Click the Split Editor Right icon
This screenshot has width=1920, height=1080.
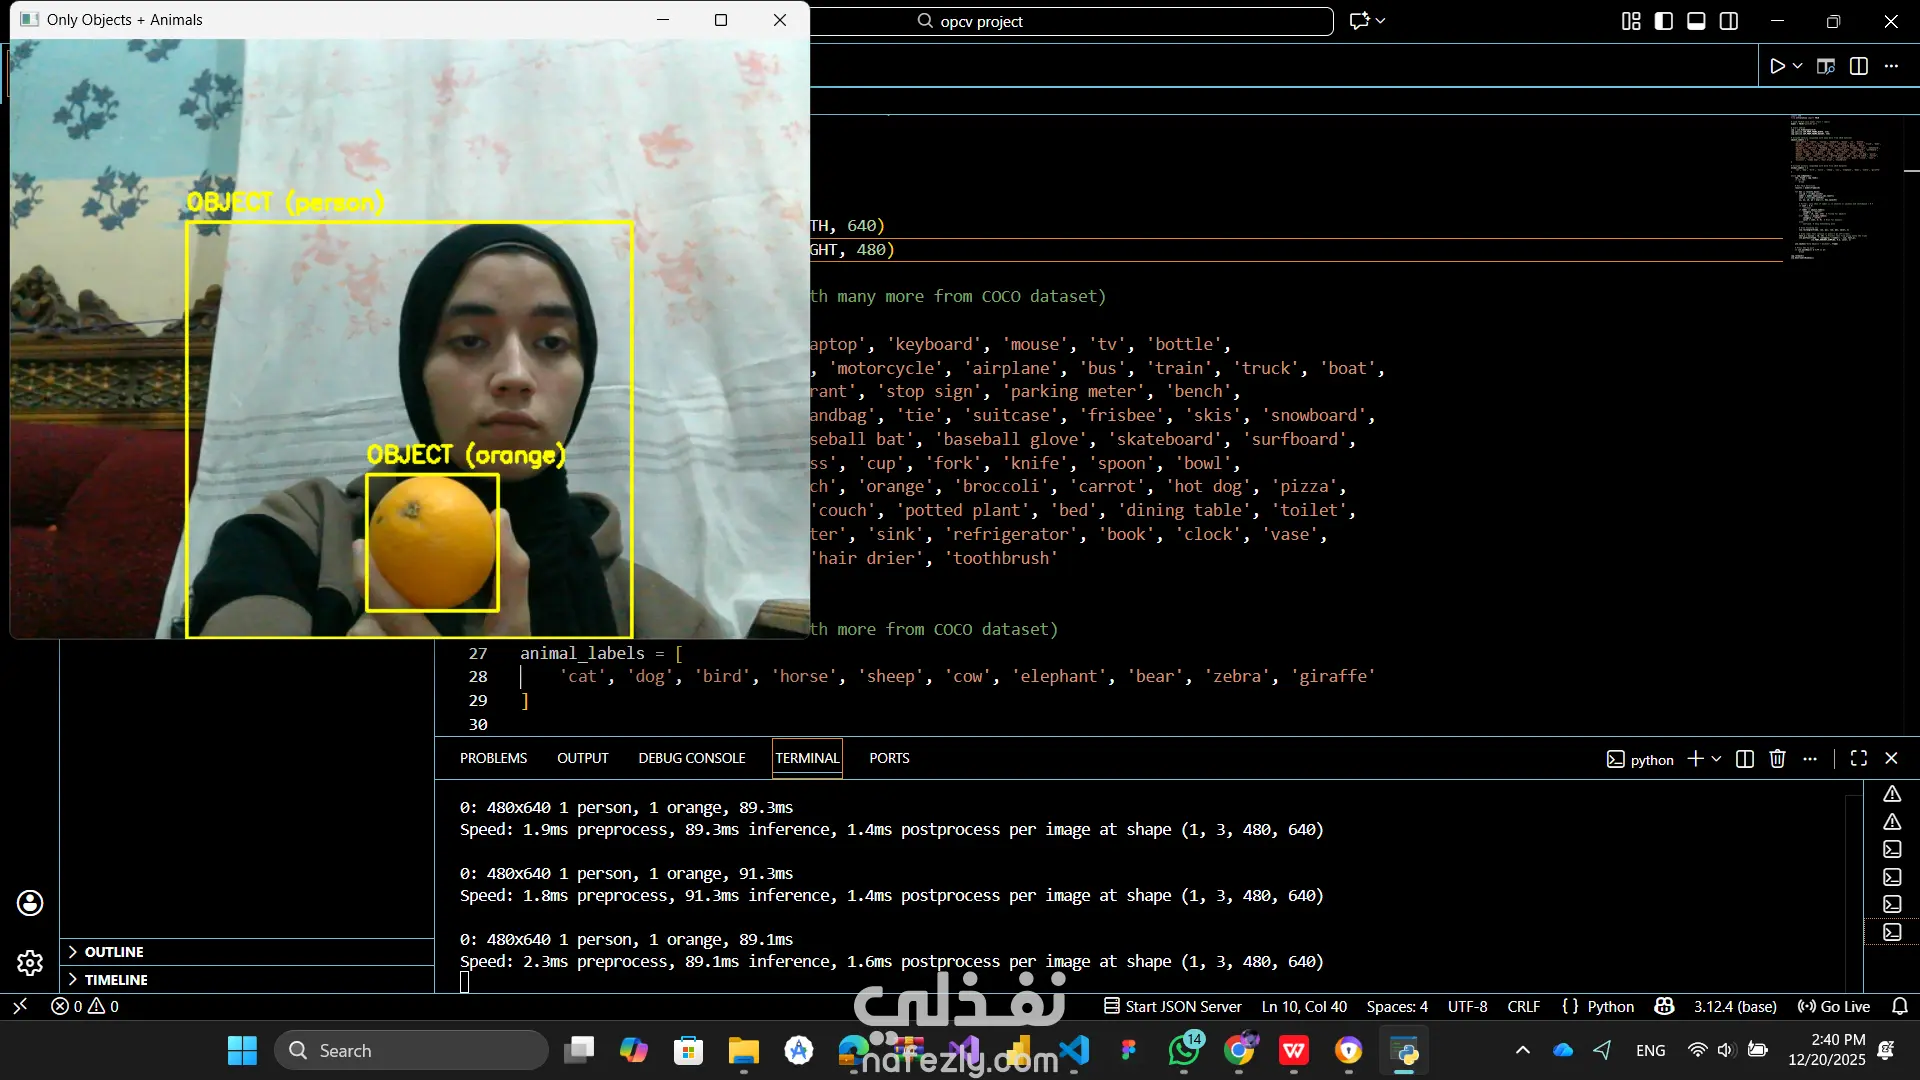(1859, 66)
